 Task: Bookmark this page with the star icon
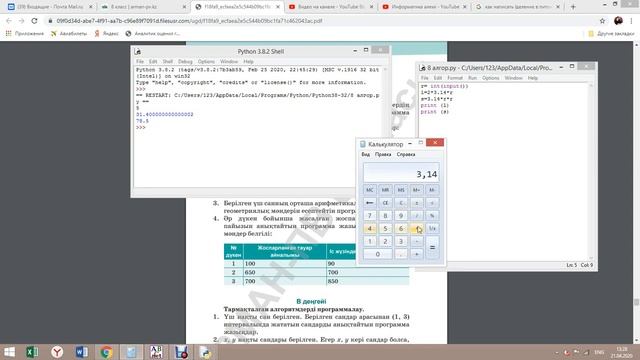point(602,21)
